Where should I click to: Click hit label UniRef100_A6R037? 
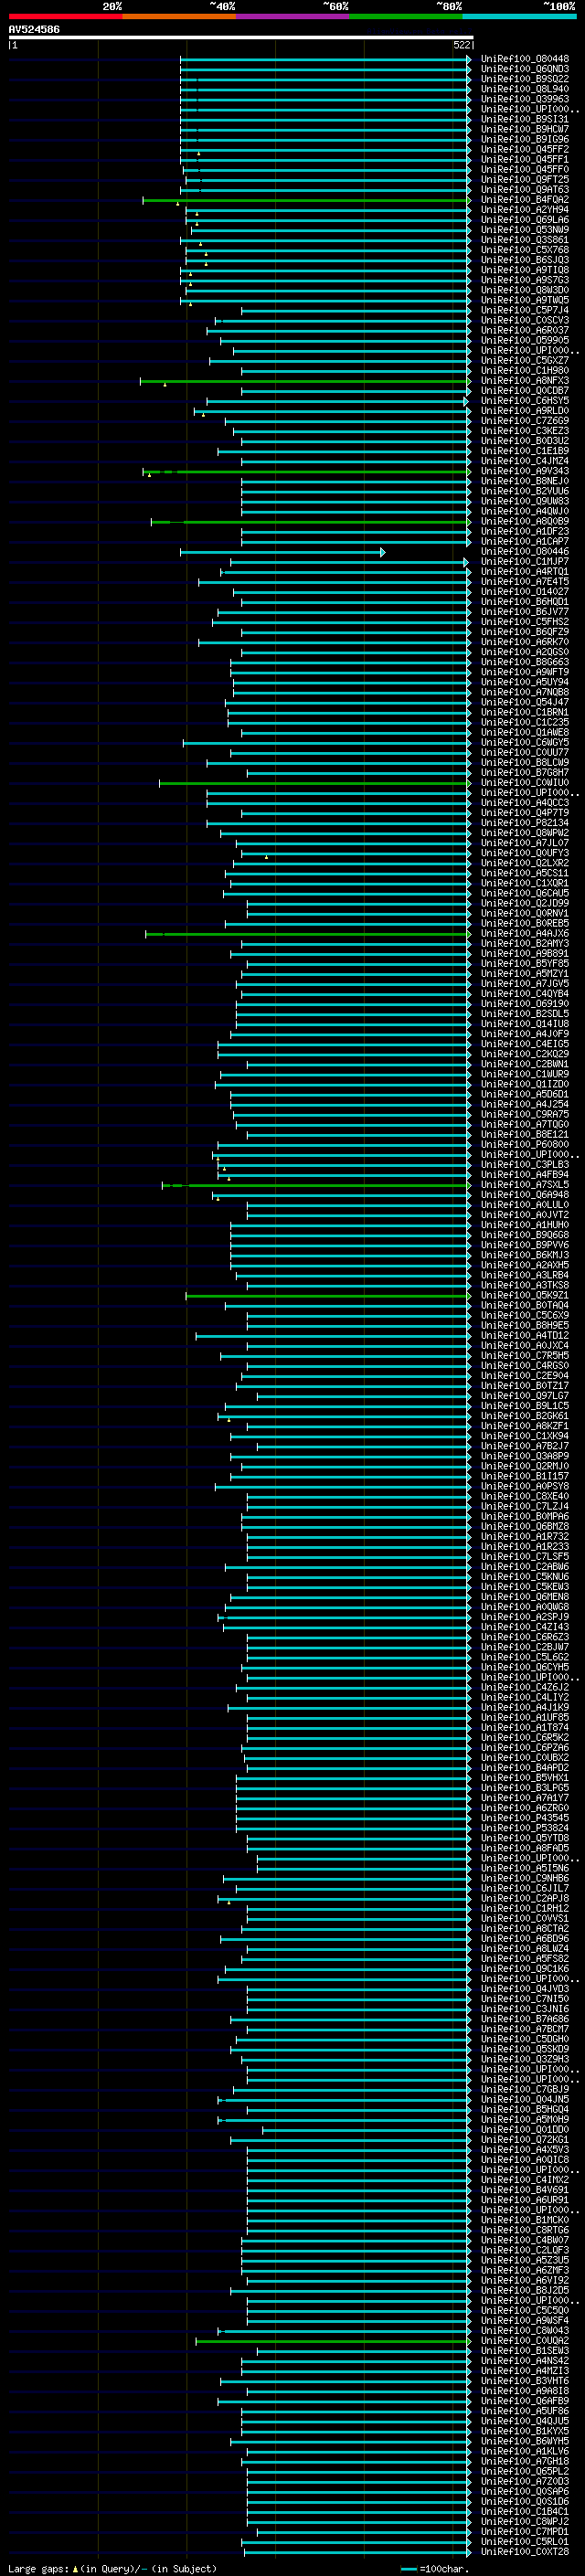click(x=525, y=330)
